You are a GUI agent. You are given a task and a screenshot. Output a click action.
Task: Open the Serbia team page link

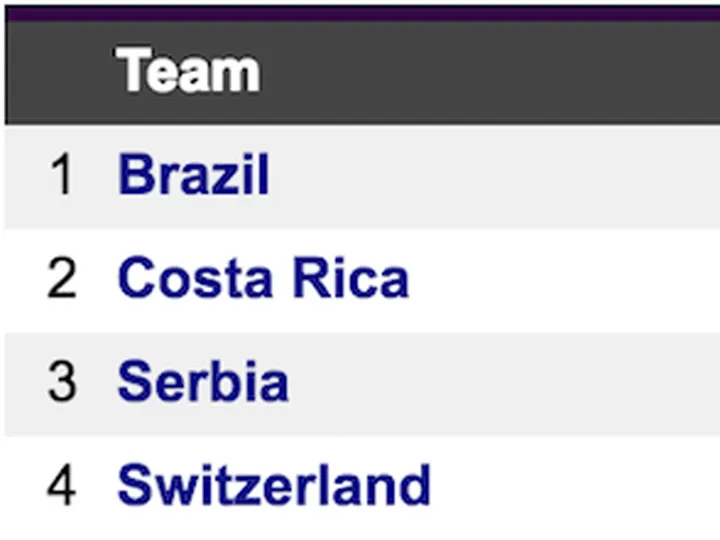pyautogui.click(x=203, y=382)
